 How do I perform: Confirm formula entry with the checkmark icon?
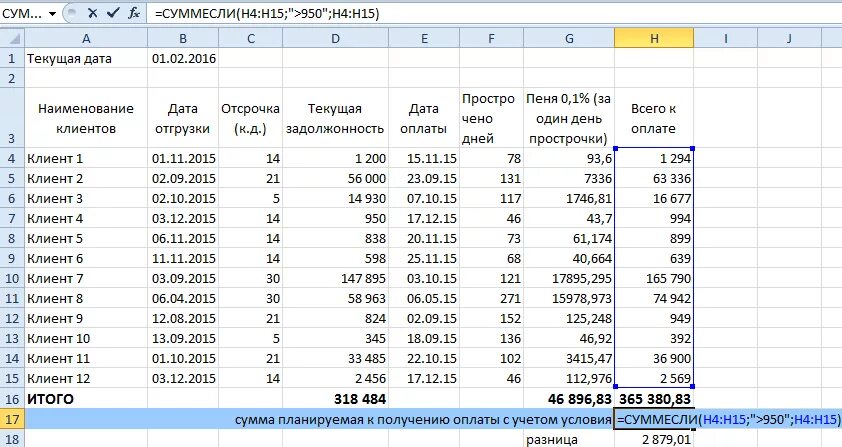(x=113, y=13)
